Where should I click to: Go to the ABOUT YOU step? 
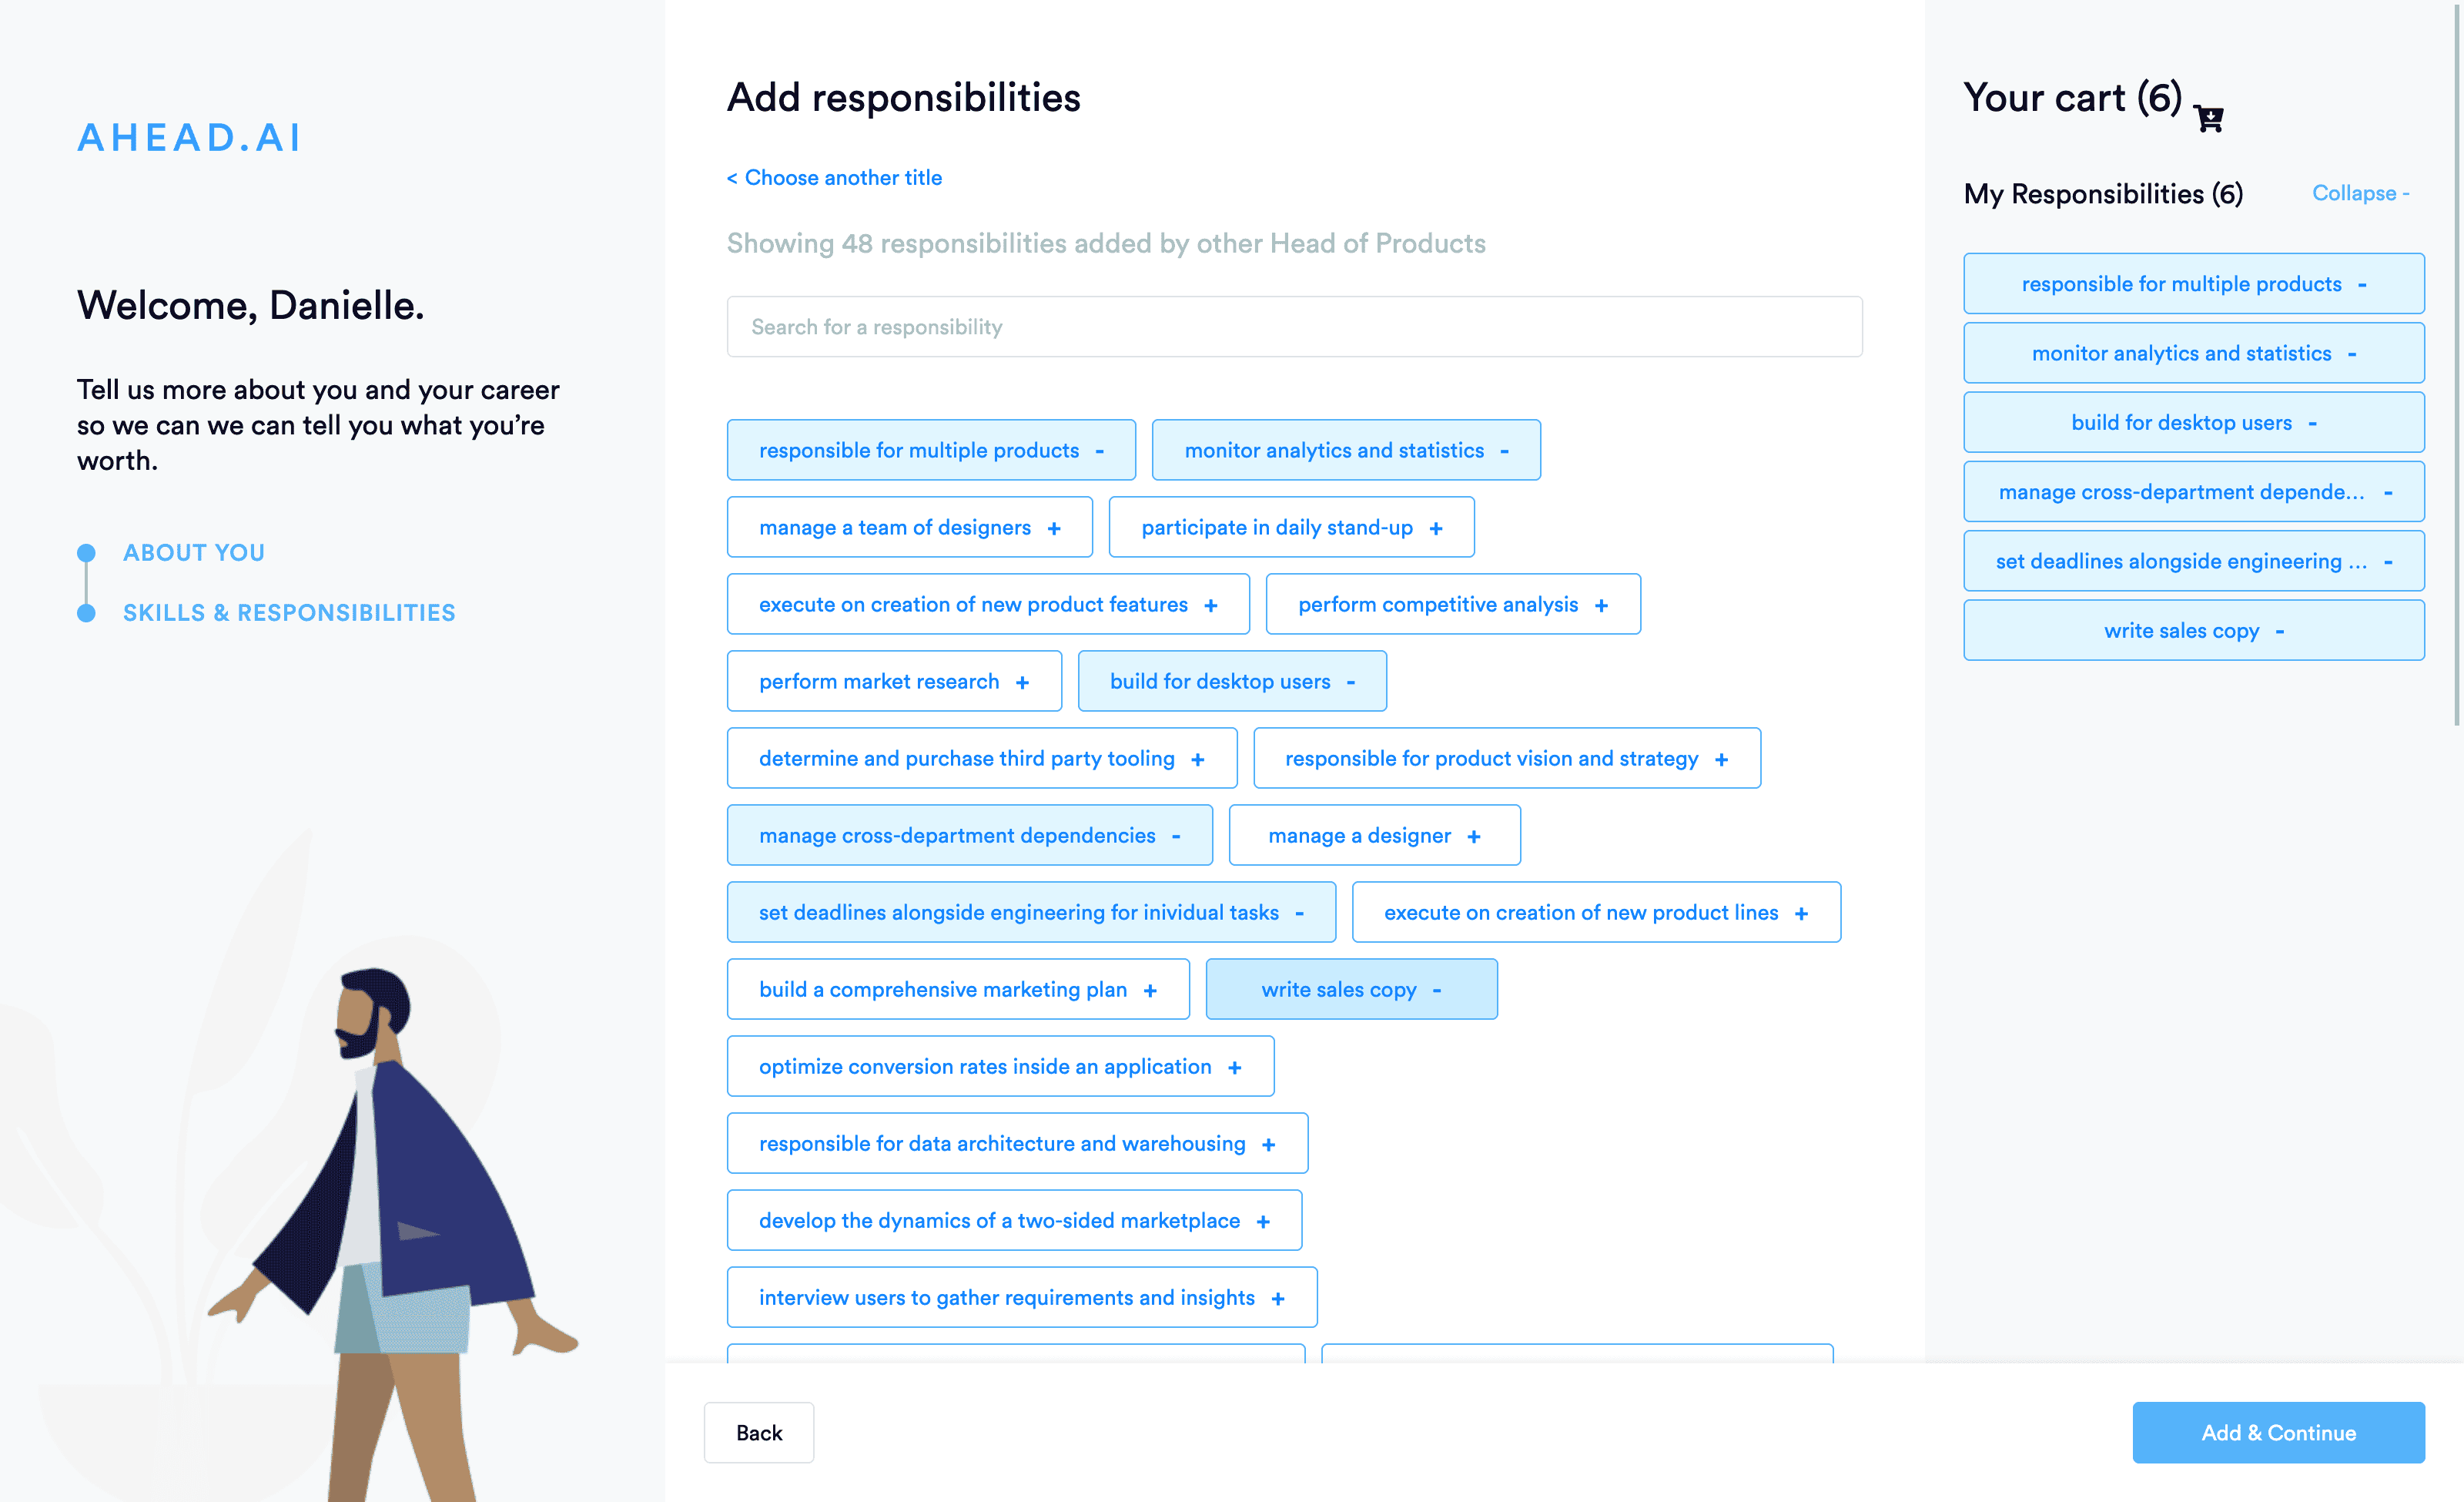(x=194, y=553)
